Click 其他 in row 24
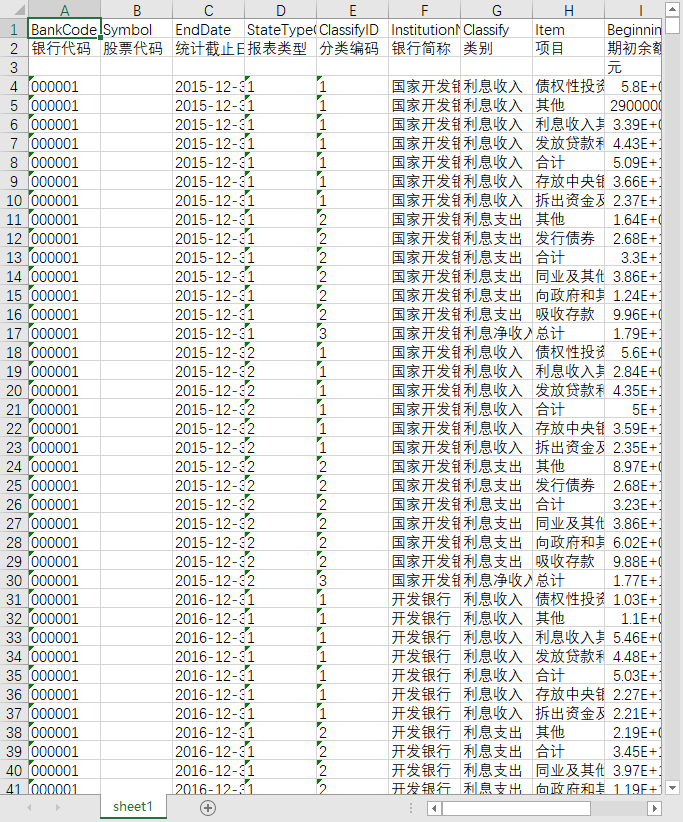This screenshot has width=683, height=822. [568, 467]
